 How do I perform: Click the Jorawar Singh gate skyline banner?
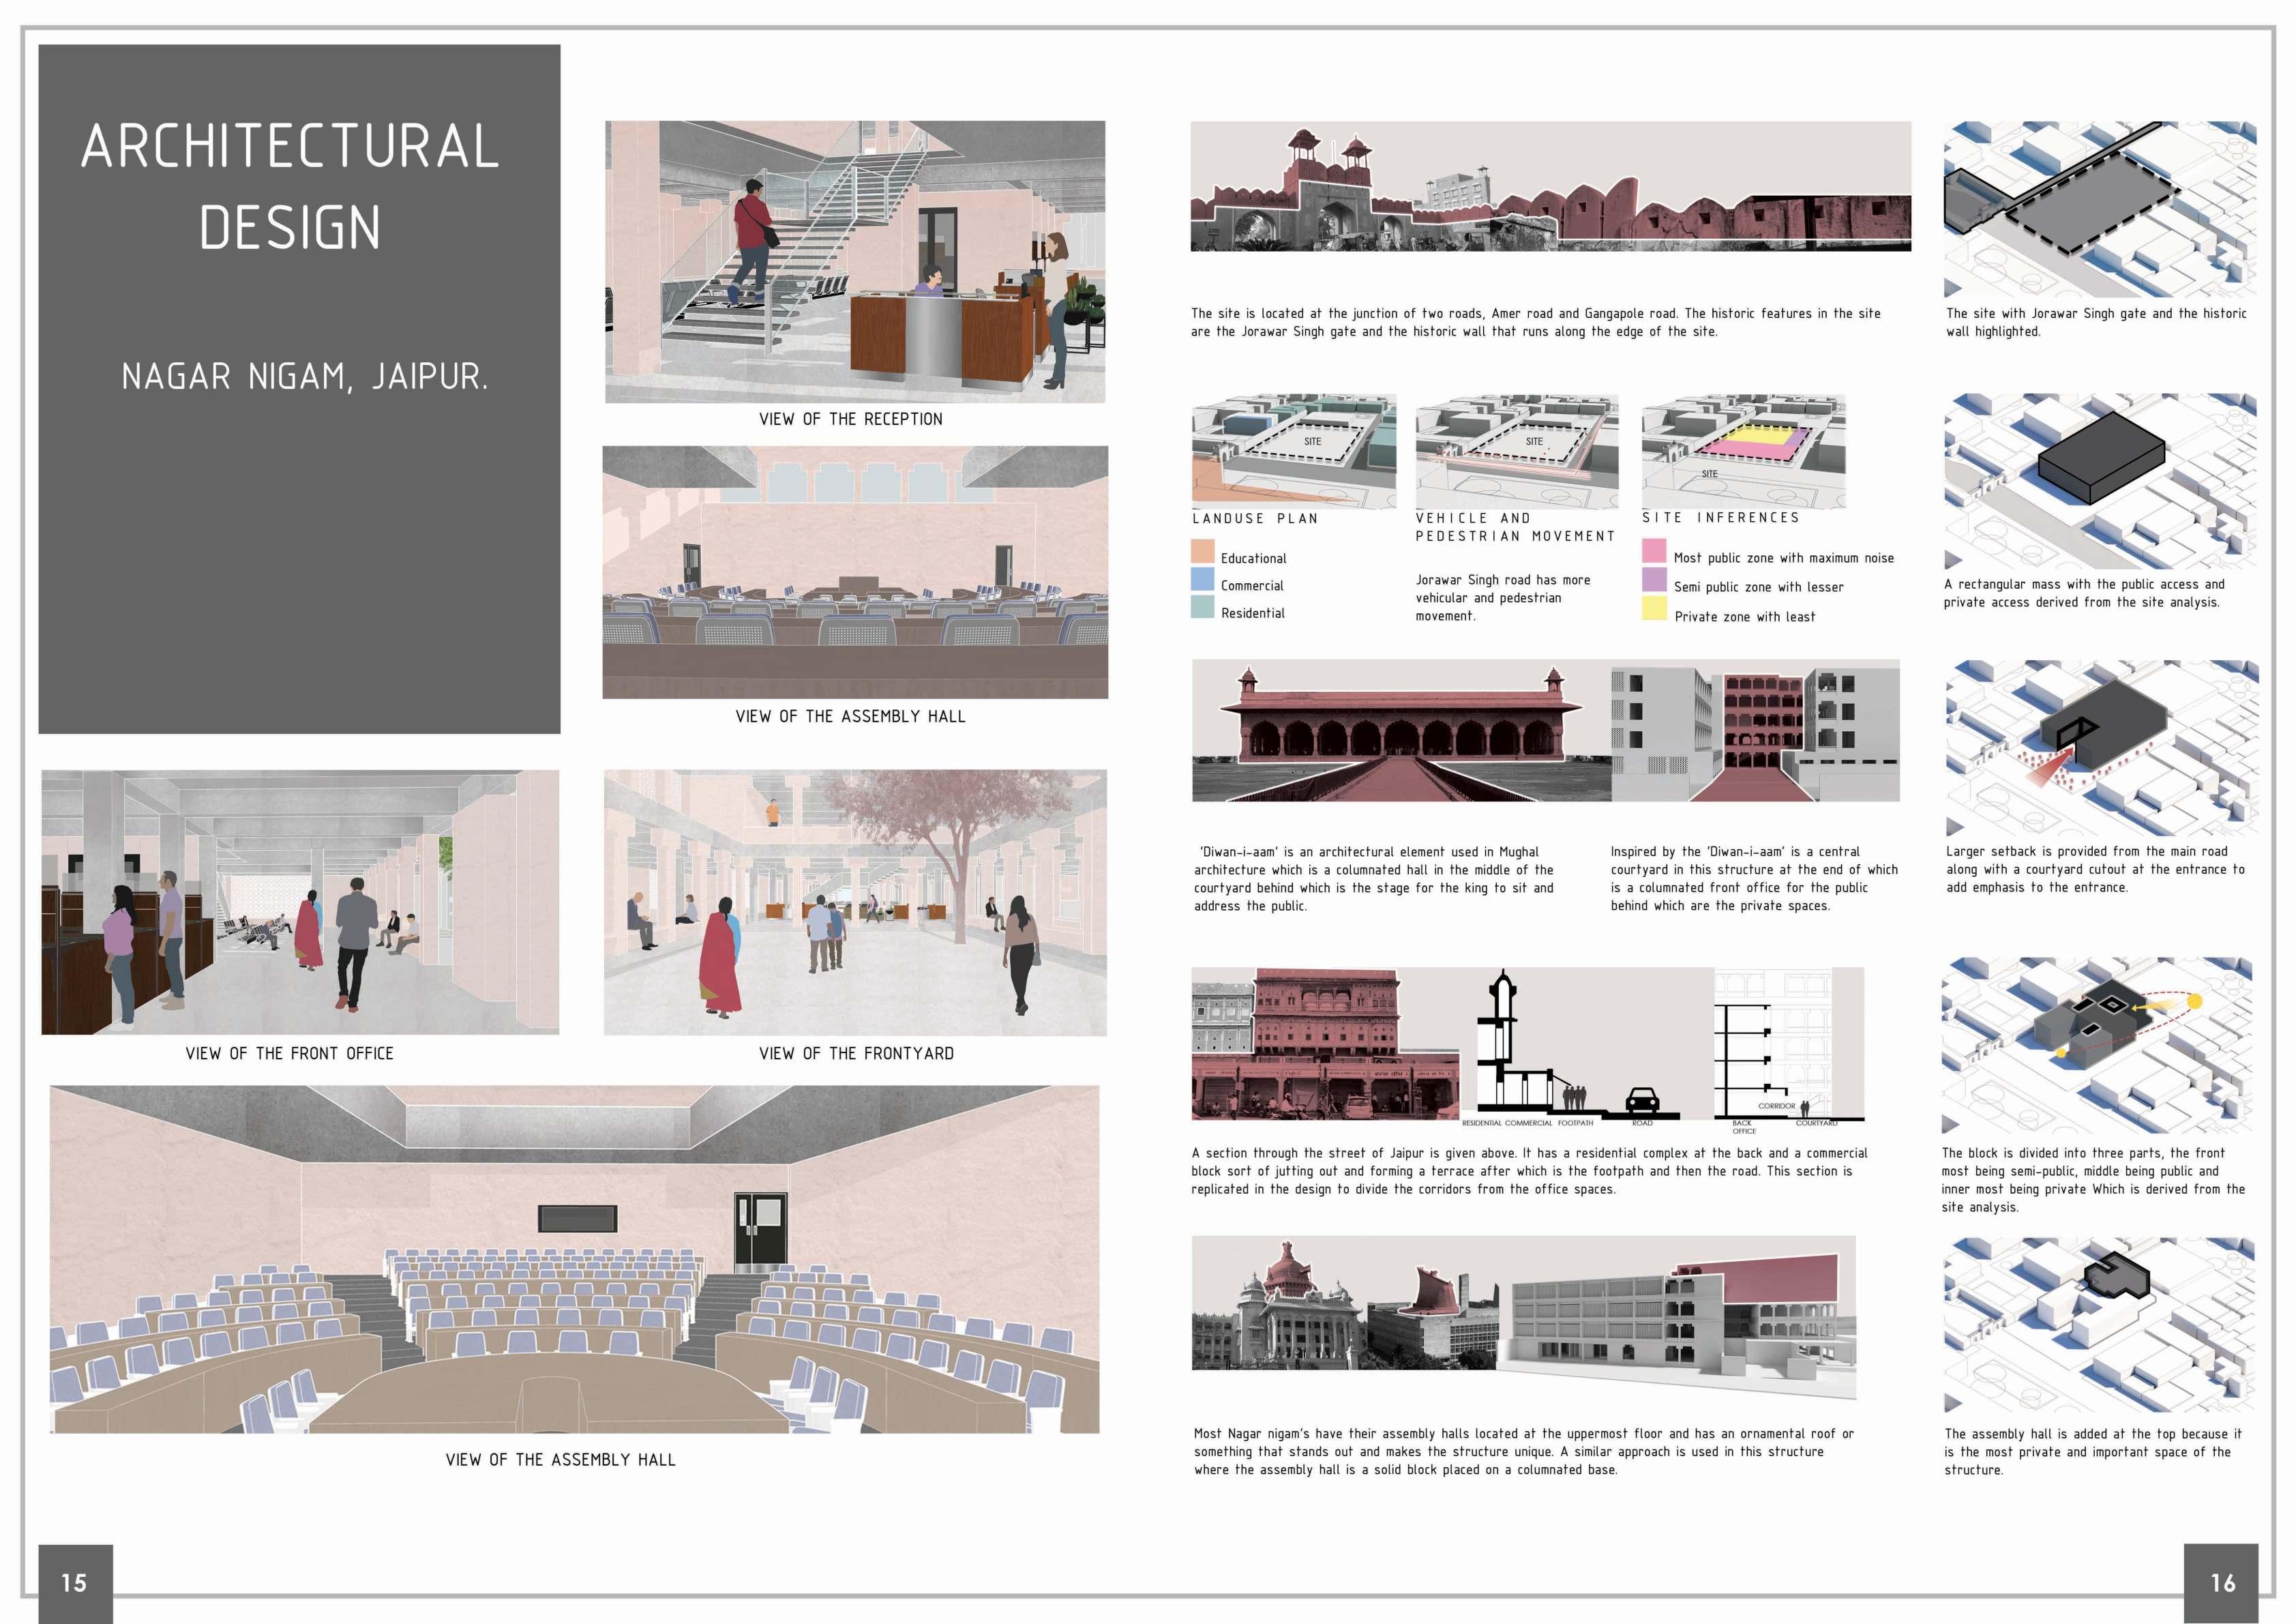1550,186
